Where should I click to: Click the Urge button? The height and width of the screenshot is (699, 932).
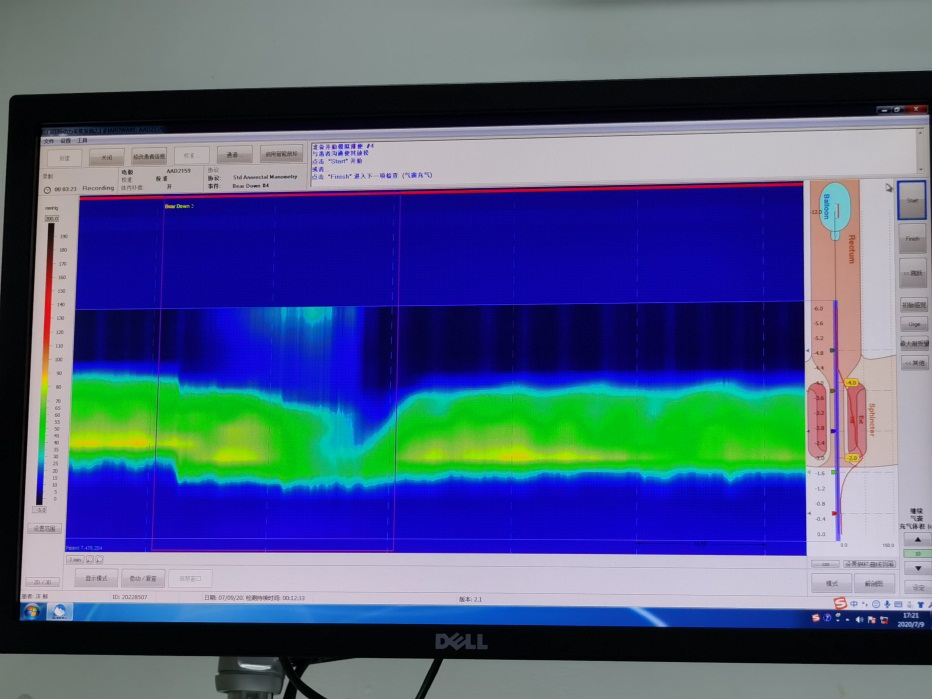tap(914, 324)
